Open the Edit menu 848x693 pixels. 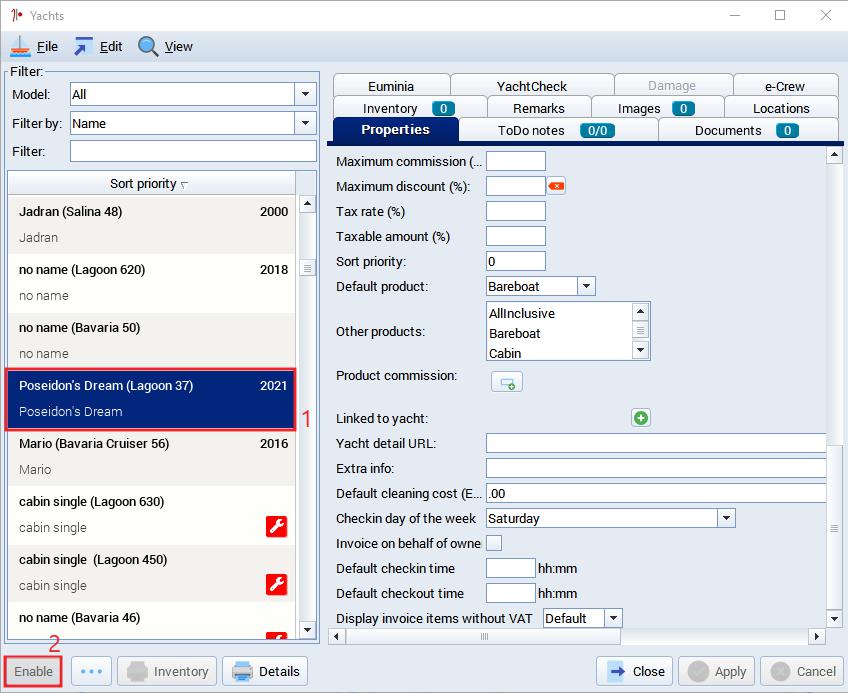pos(98,47)
